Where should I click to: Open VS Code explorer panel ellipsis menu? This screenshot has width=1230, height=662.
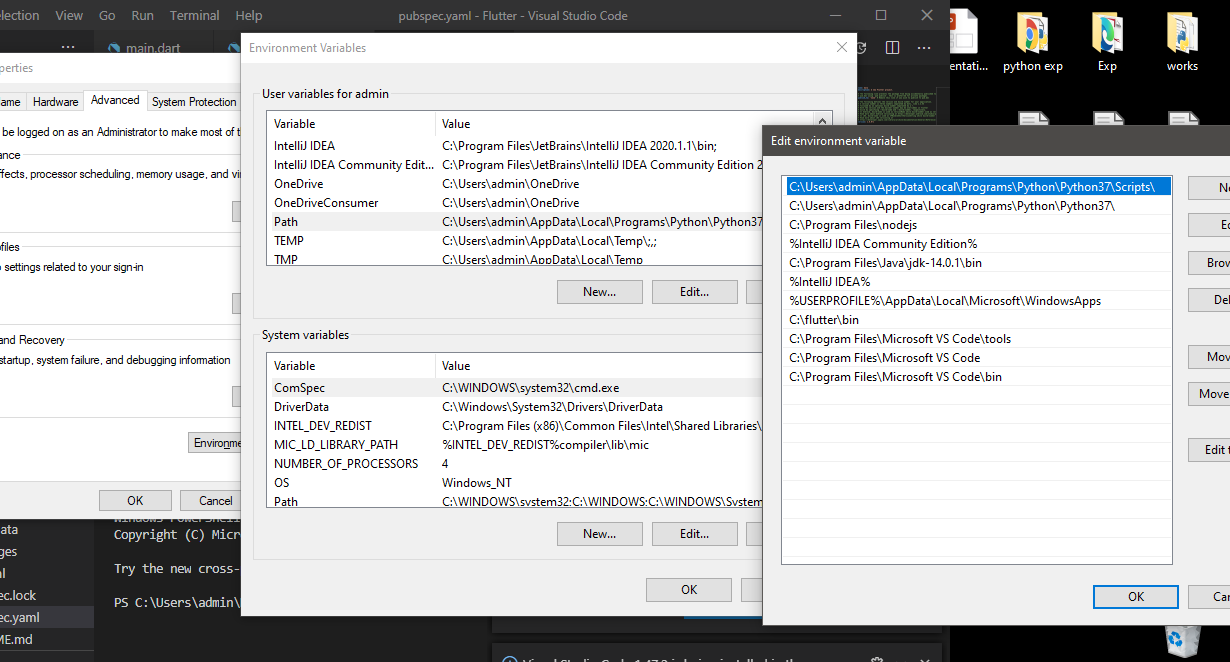click(68, 48)
